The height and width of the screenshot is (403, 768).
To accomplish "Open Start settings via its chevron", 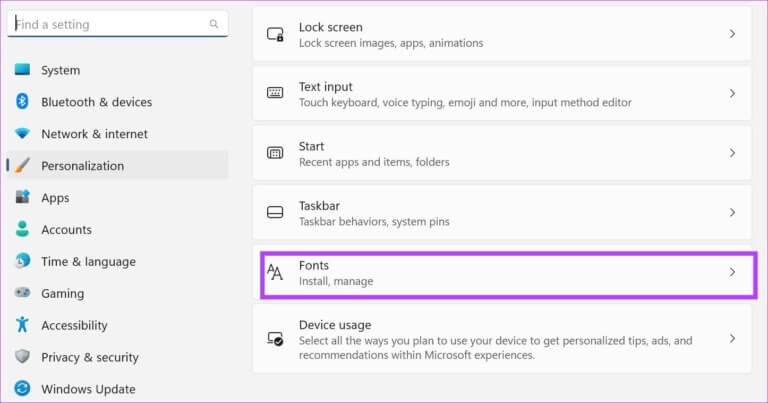I will (x=732, y=153).
